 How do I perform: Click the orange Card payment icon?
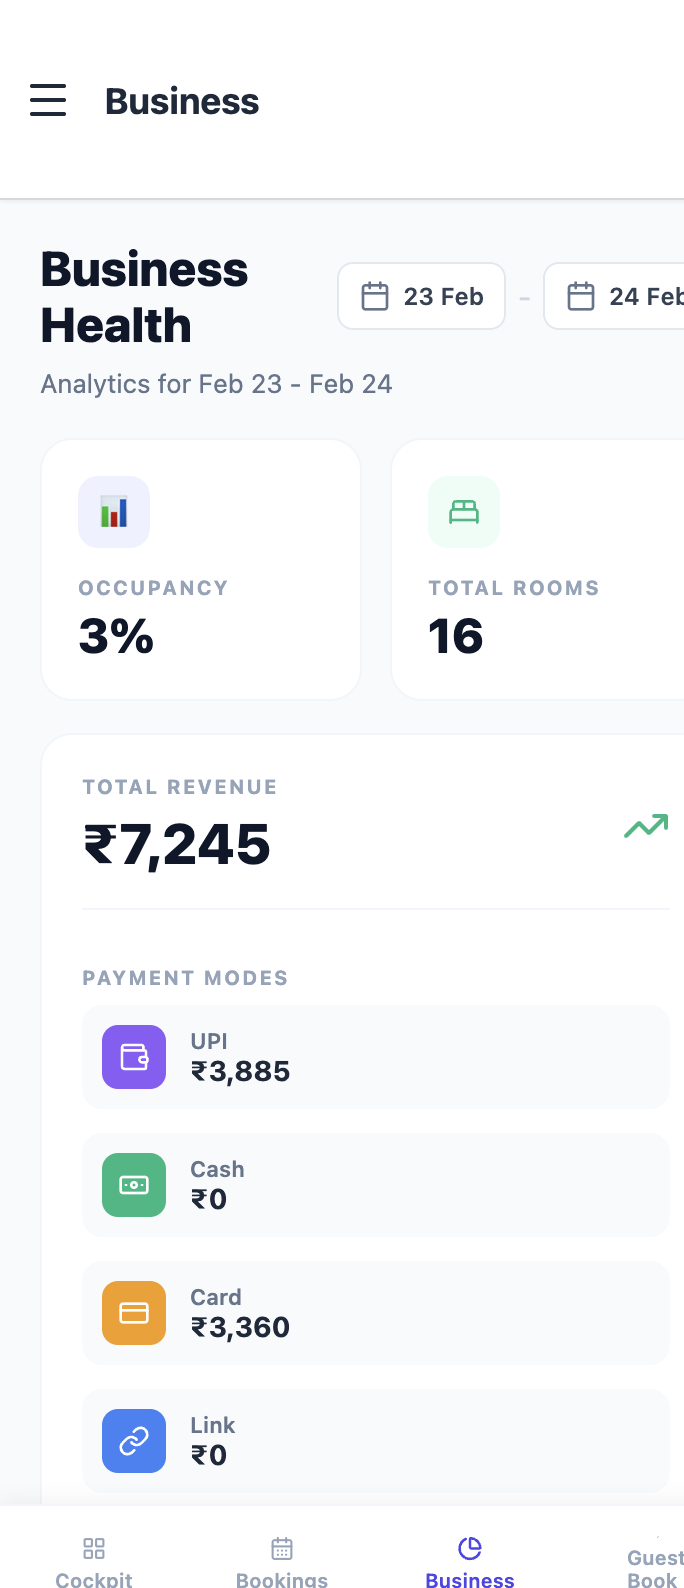pos(134,1313)
